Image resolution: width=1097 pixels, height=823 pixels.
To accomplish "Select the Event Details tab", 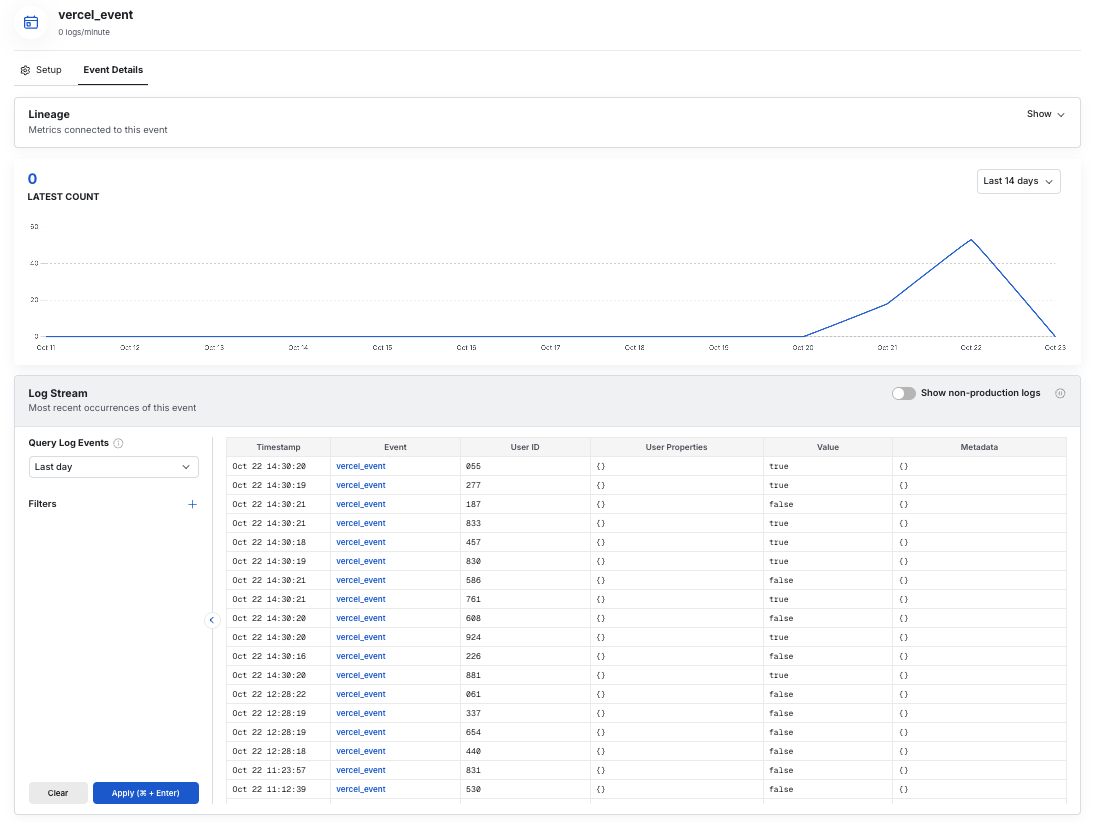I will point(113,70).
